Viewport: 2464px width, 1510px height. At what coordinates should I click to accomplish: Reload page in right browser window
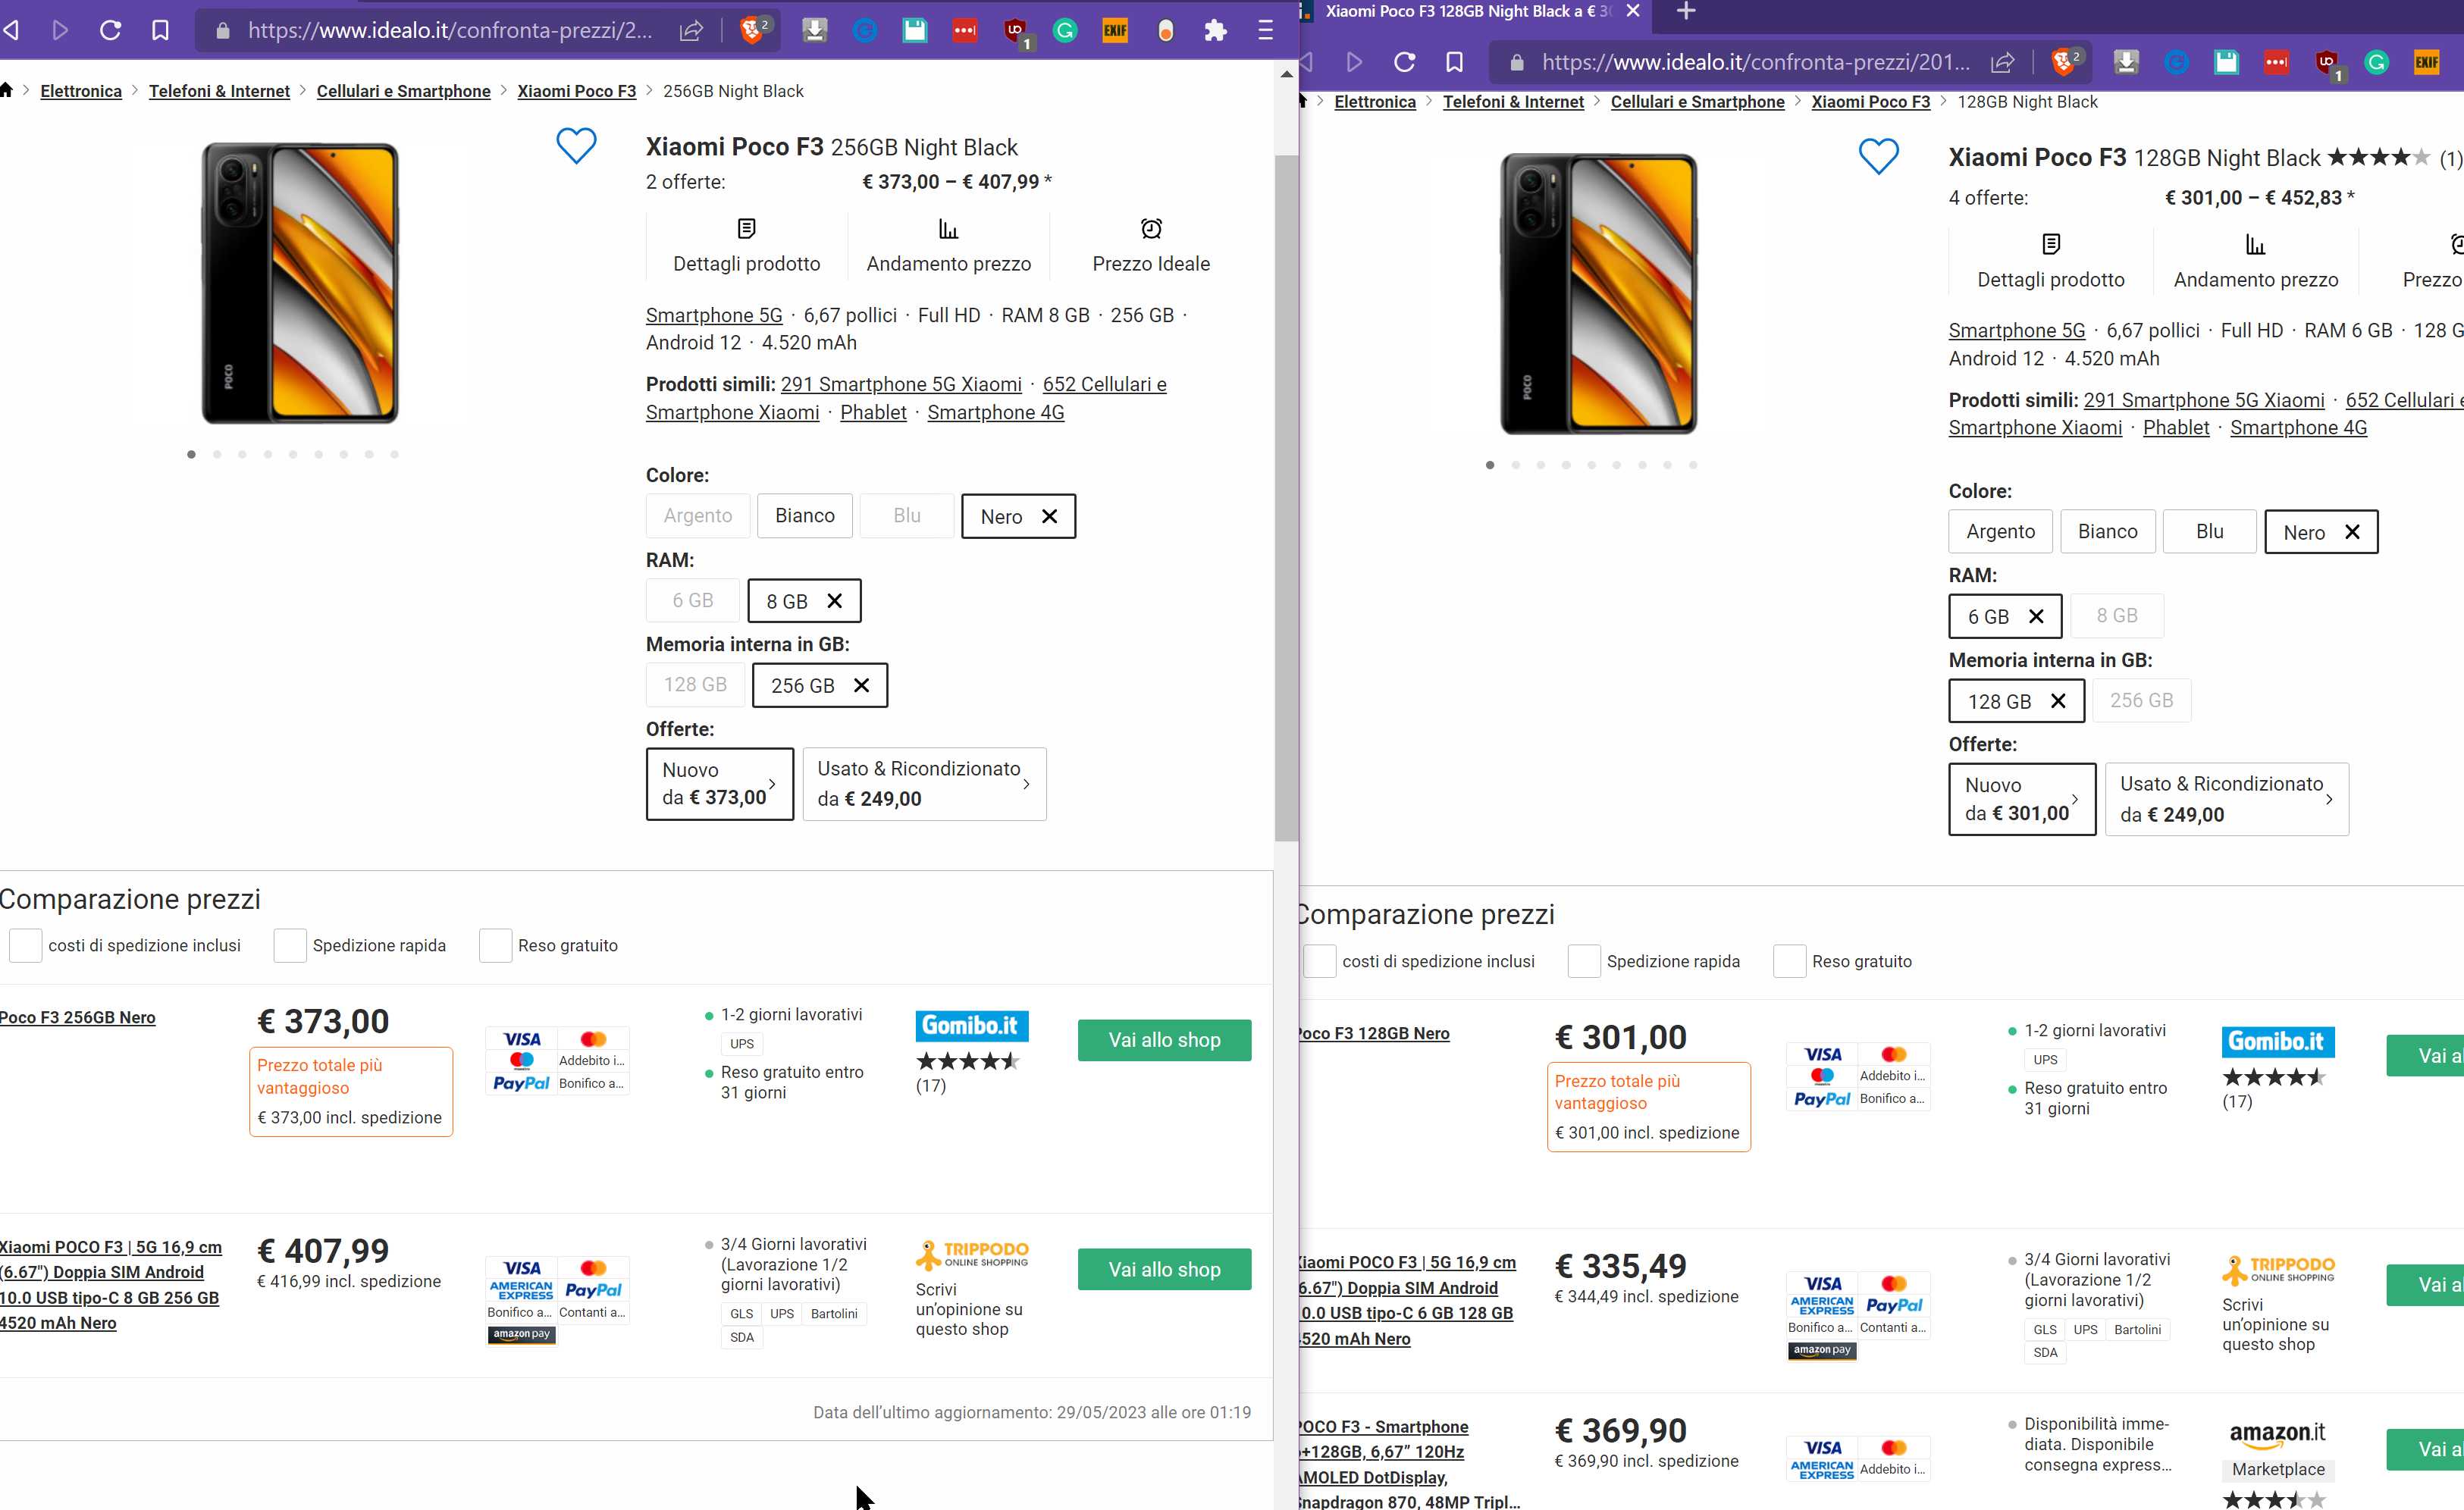pos(1404,62)
